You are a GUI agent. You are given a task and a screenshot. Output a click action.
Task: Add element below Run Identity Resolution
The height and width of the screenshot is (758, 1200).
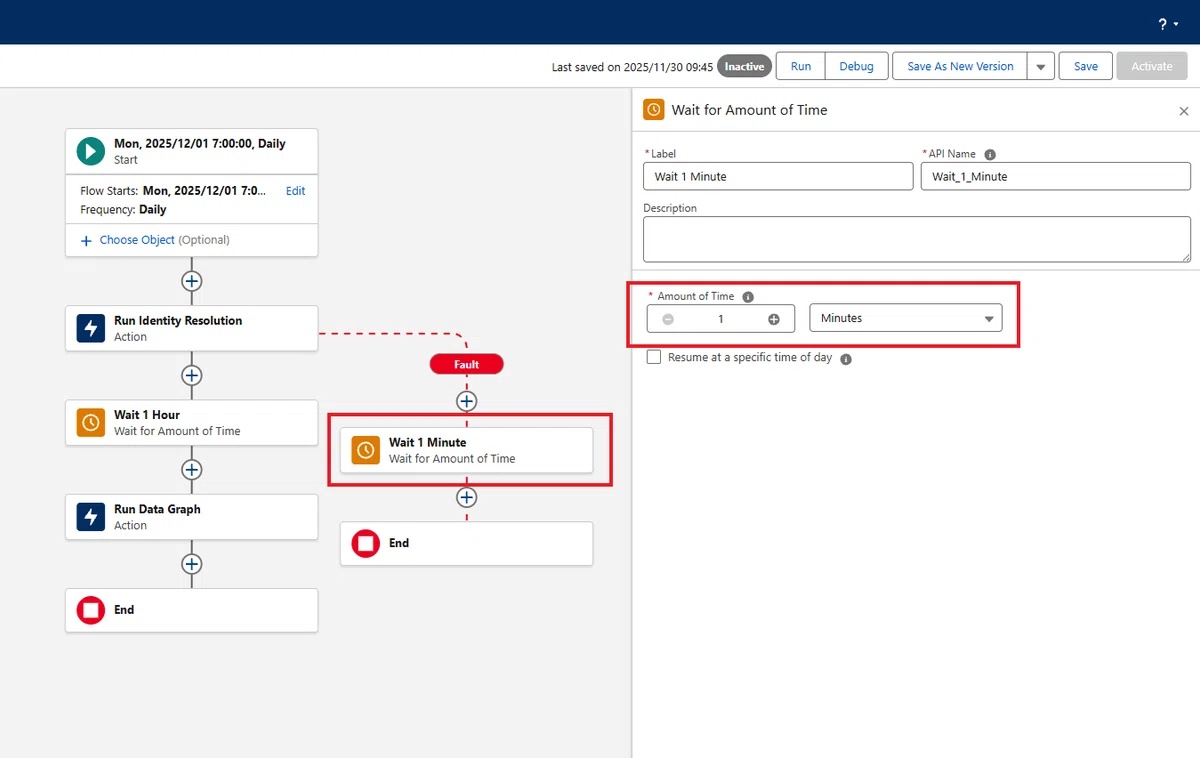point(192,376)
